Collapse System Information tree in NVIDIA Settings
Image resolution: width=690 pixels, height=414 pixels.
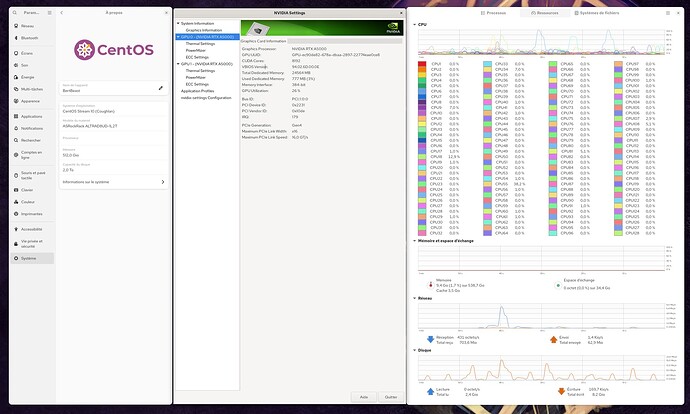point(178,23)
